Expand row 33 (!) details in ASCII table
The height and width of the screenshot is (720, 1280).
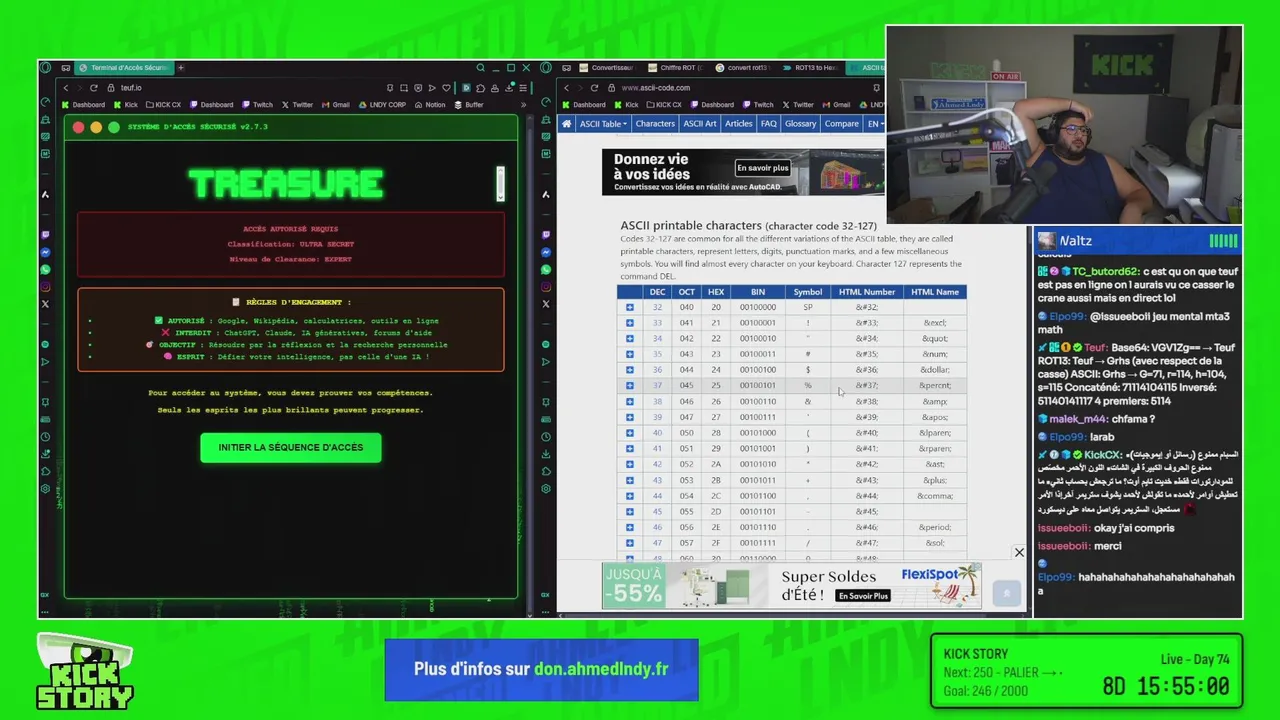point(629,323)
